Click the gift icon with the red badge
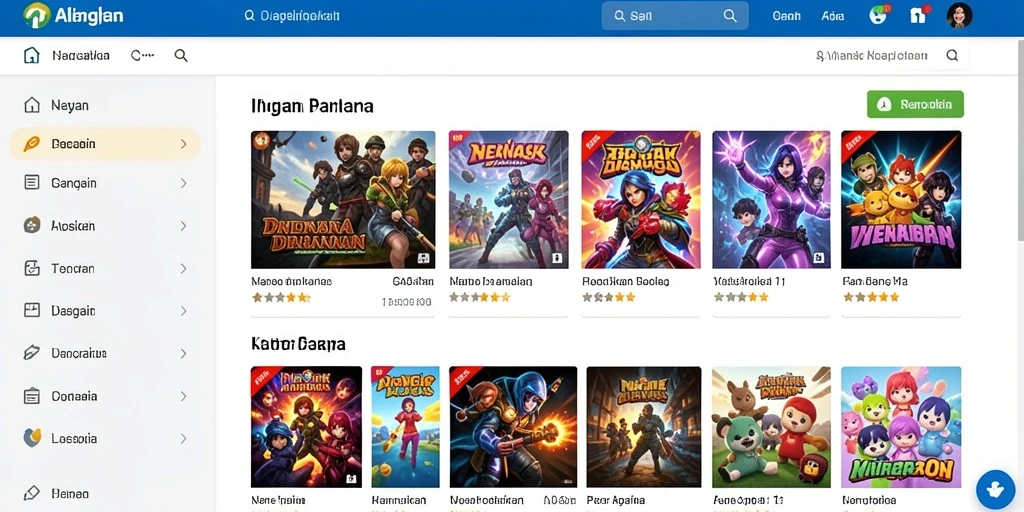The image size is (1024, 512). click(919, 15)
